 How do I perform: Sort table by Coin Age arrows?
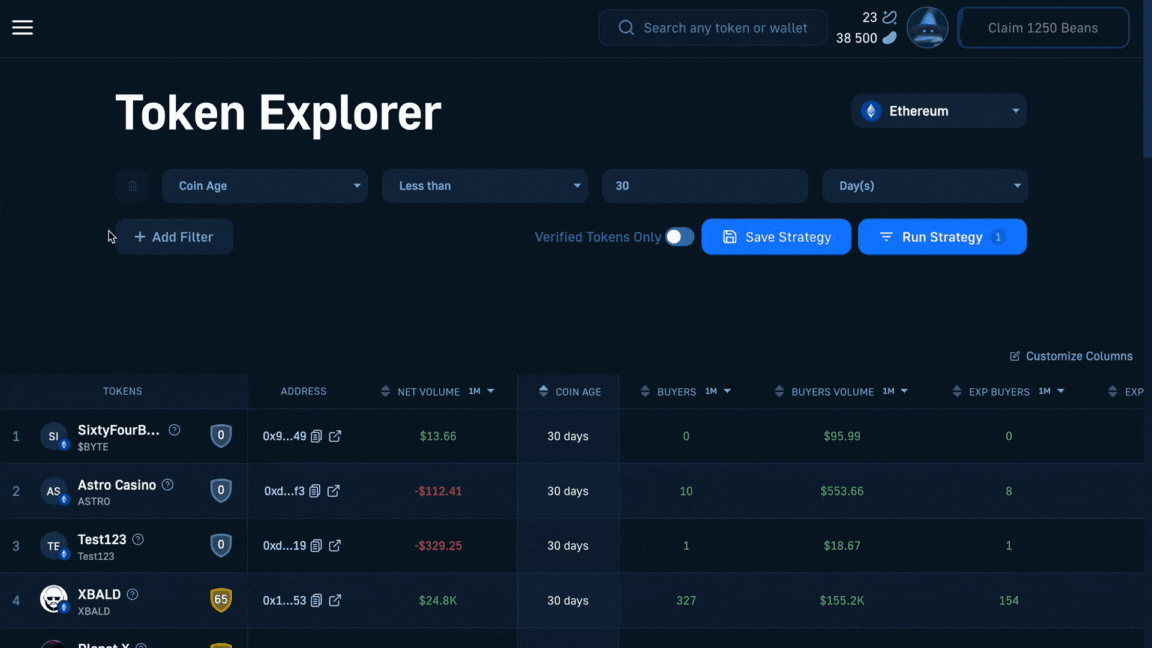544,392
